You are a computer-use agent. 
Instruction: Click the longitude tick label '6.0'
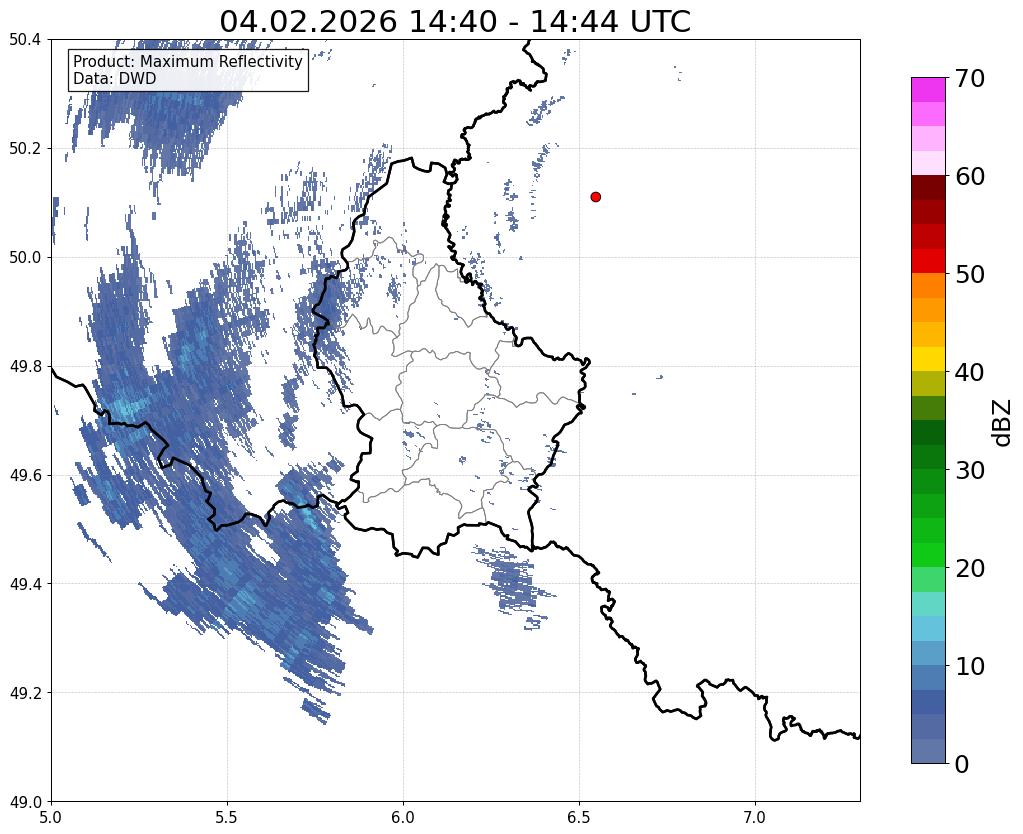[x=403, y=818]
